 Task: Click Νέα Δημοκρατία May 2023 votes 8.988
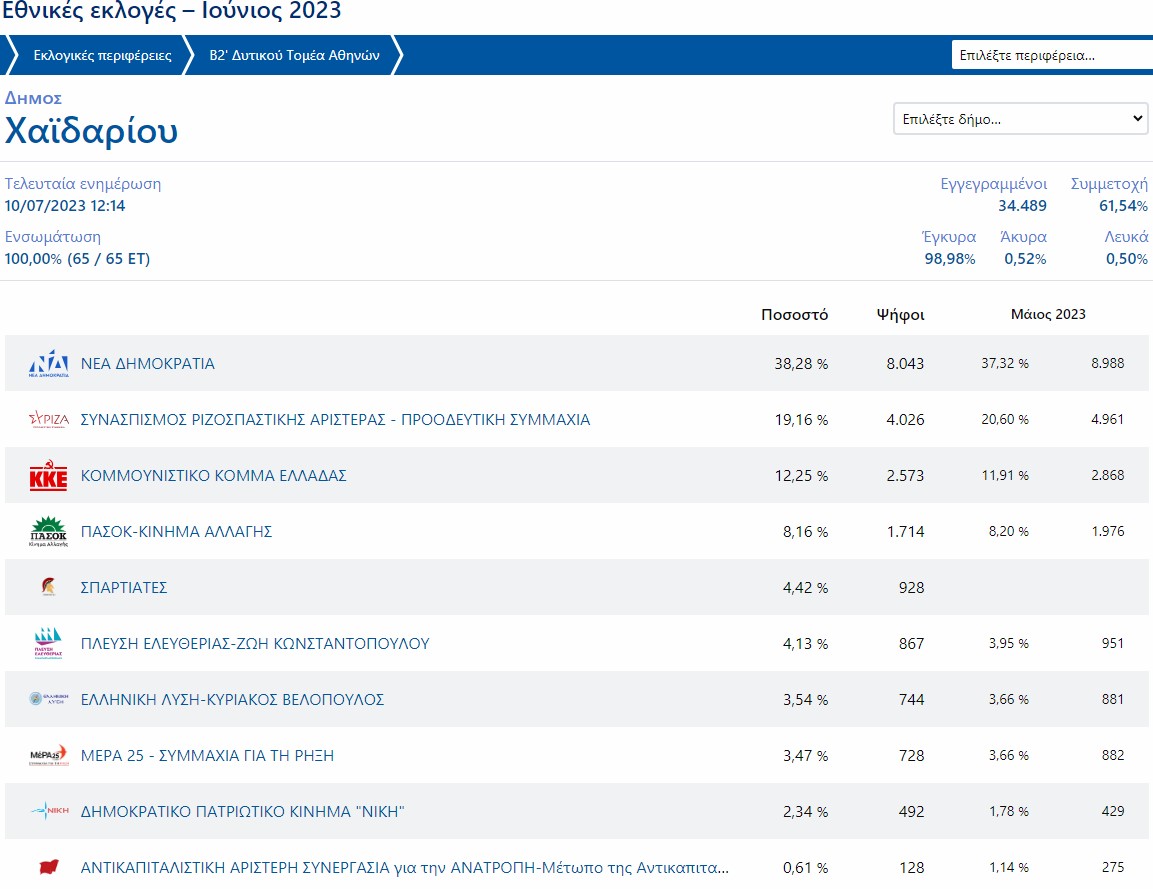[x=1107, y=363]
